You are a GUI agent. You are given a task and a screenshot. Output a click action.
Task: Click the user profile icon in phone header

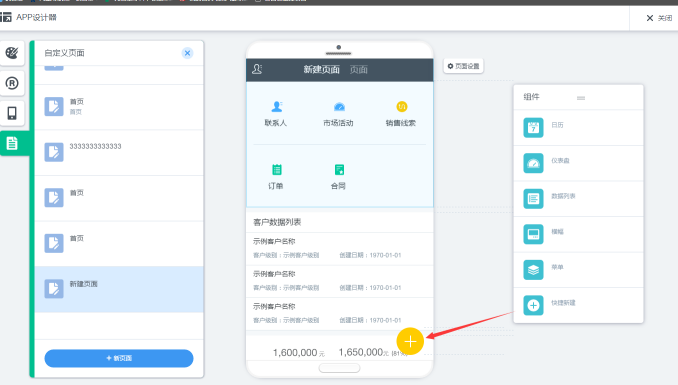[x=257, y=69]
